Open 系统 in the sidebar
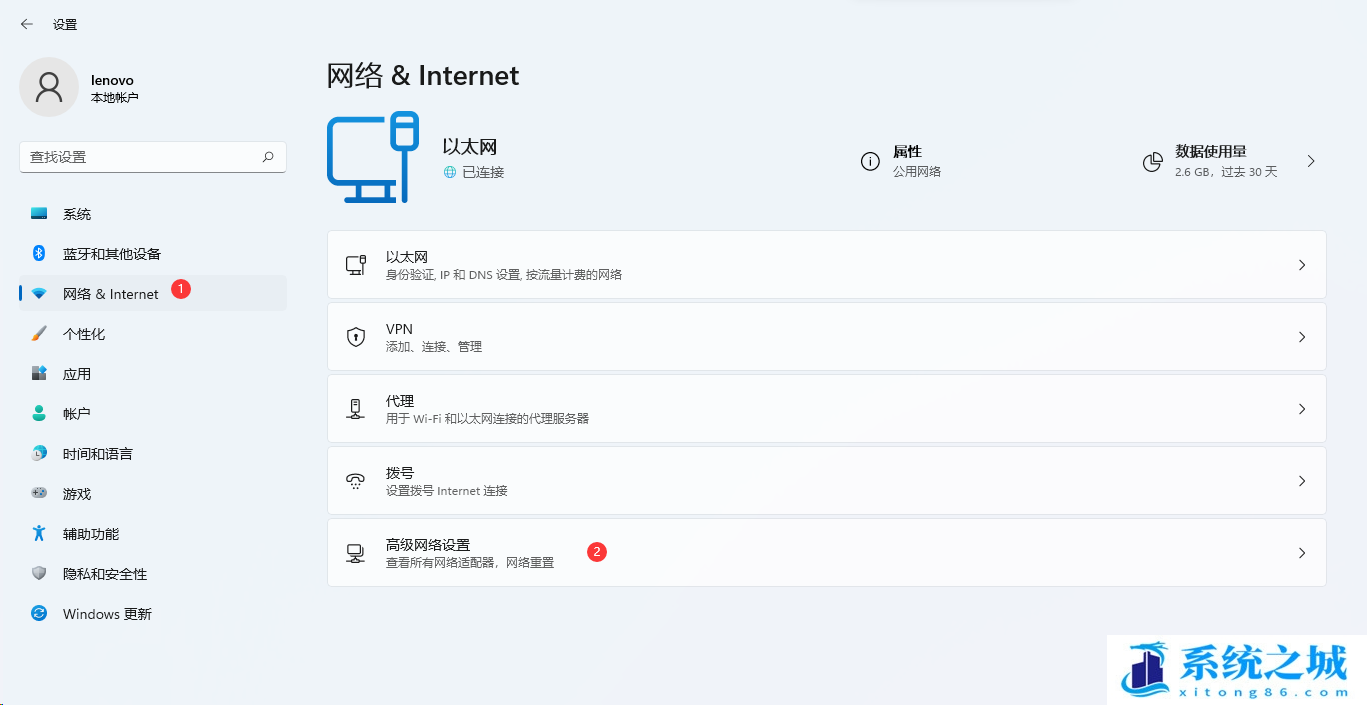The height and width of the screenshot is (705, 1367). (x=77, y=214)
